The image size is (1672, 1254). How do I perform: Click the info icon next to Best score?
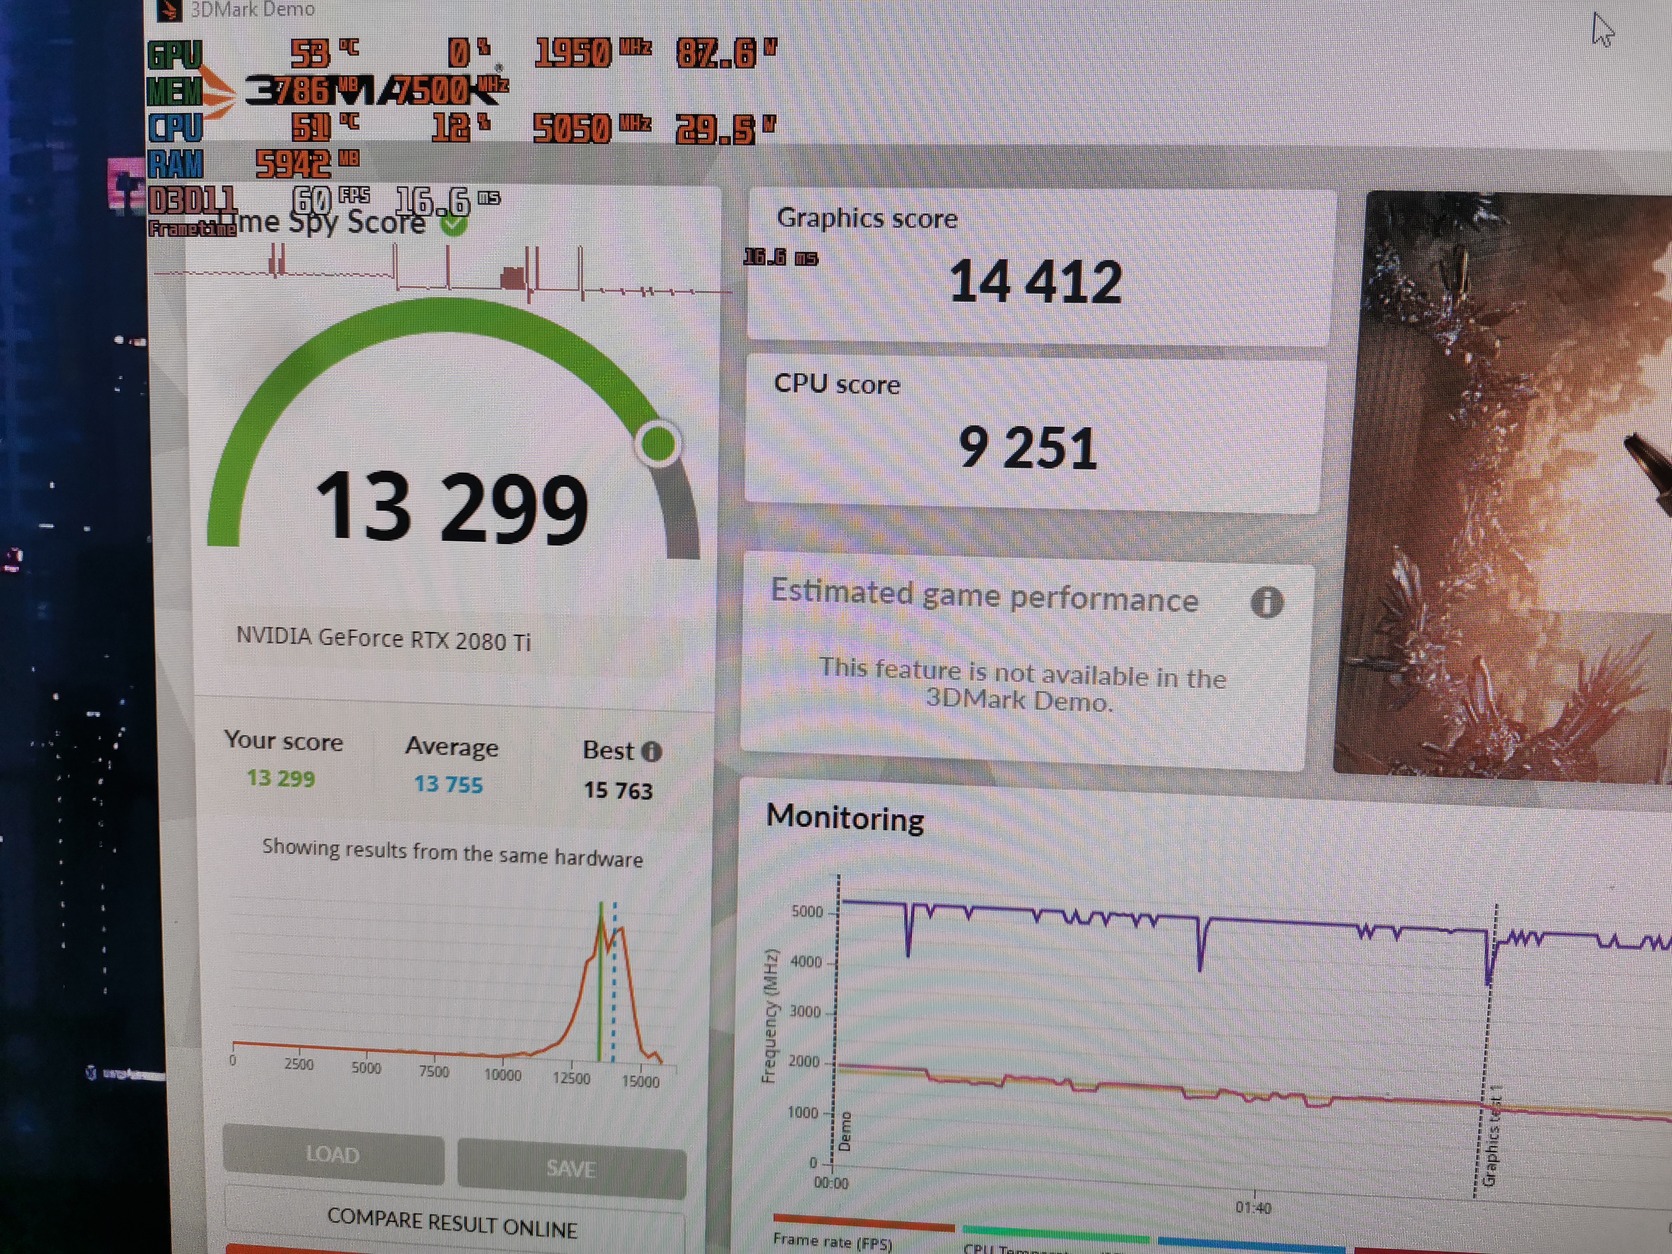coord(652,751)
